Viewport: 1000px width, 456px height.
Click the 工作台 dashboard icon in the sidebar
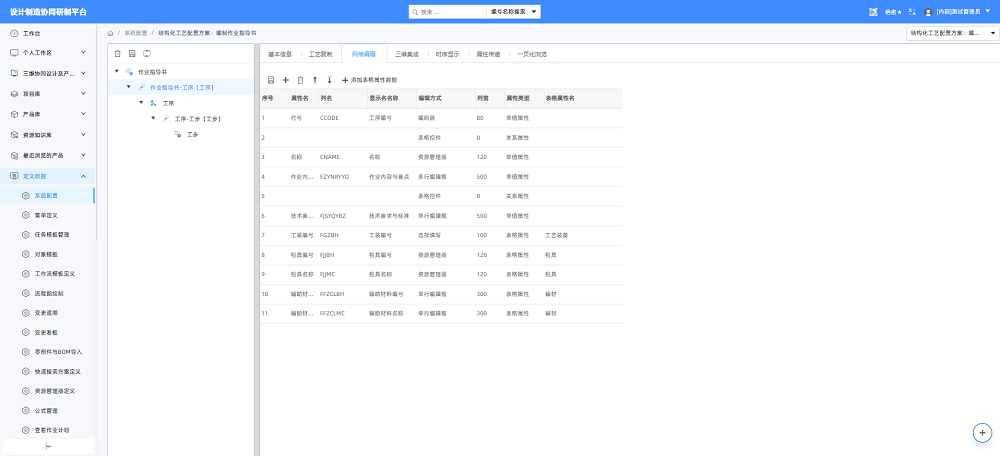pyautogui.click(x=14, y=33)
